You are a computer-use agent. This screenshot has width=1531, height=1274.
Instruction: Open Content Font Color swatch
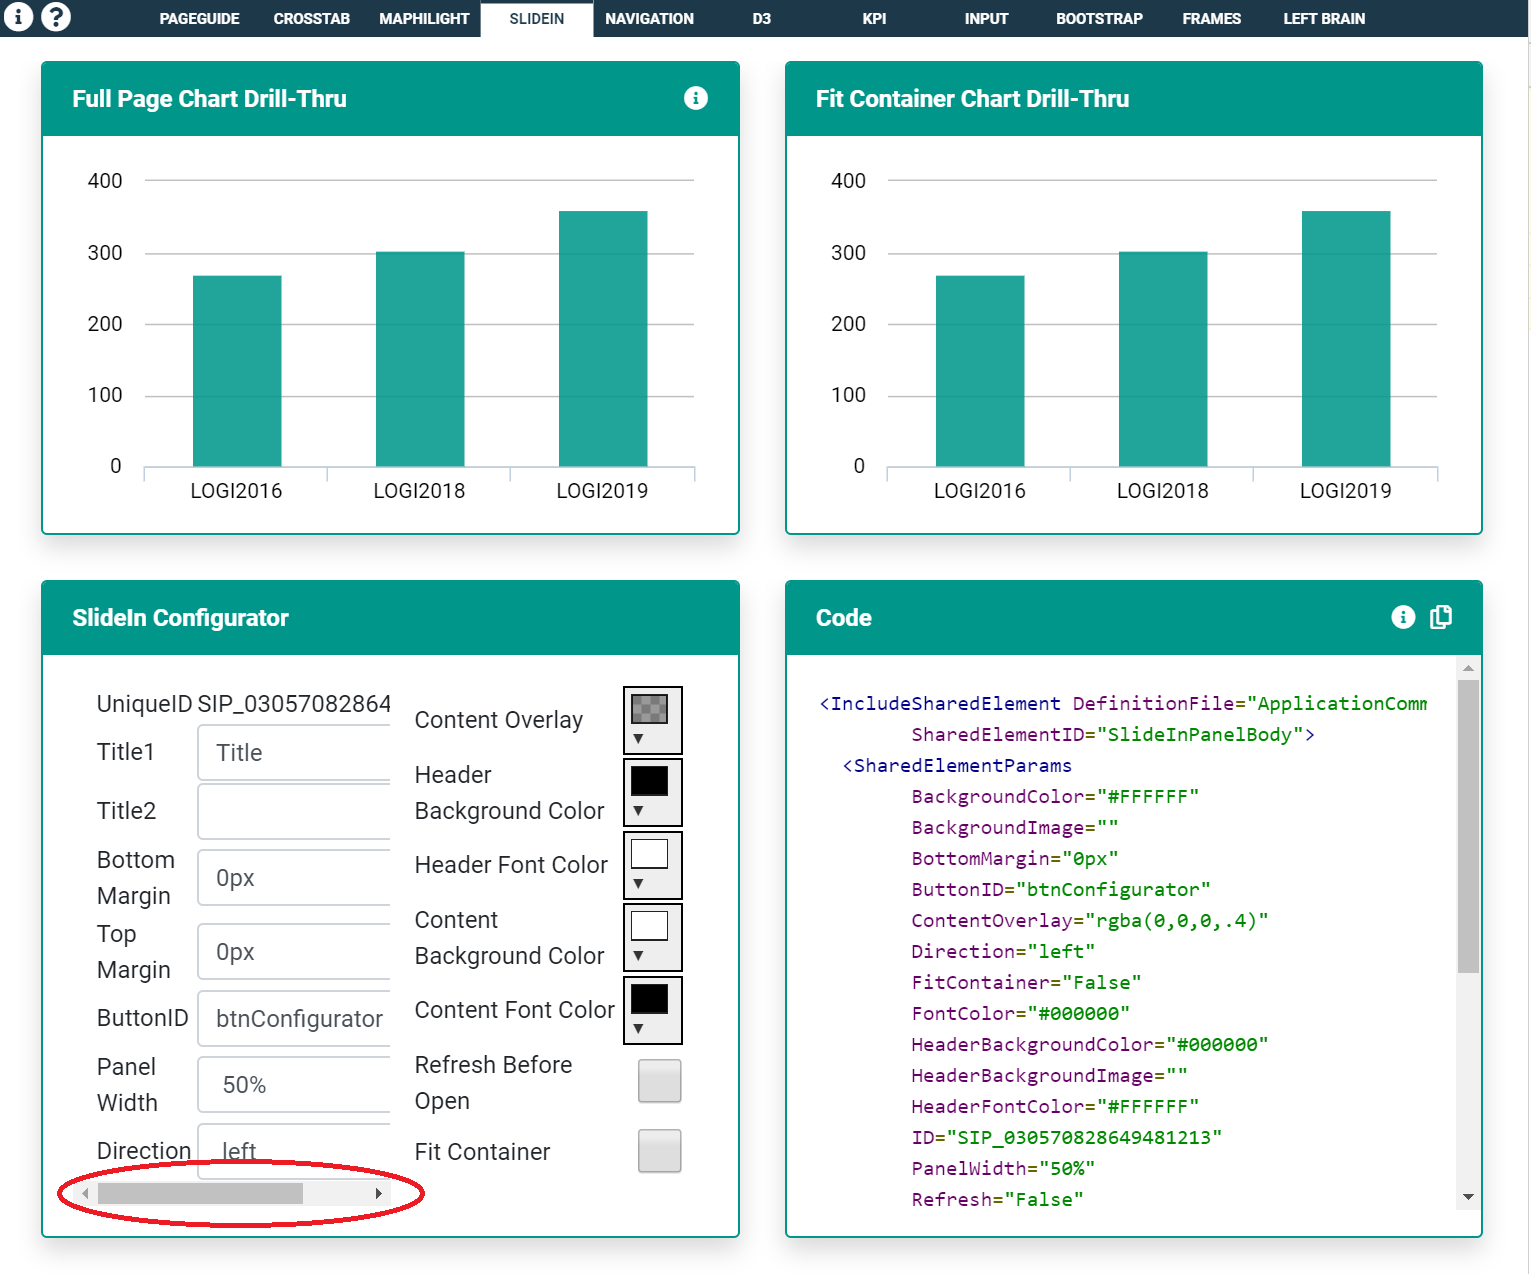650,998
